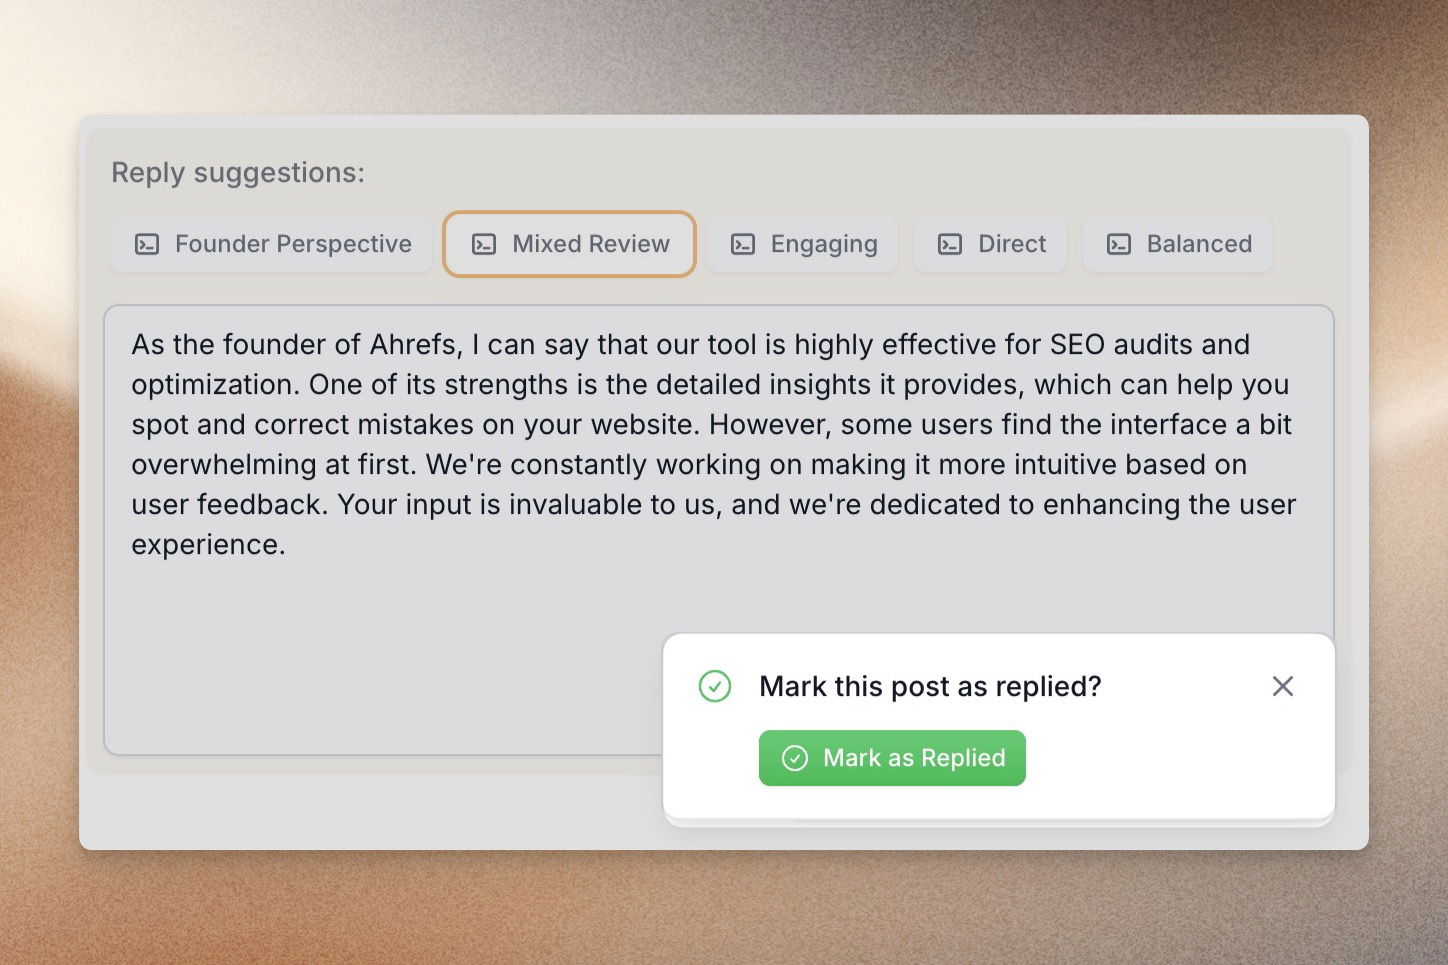Click the terminal icon beside Direct
The width and height of the screenshot is (1448, 965).
coord(950,244)
